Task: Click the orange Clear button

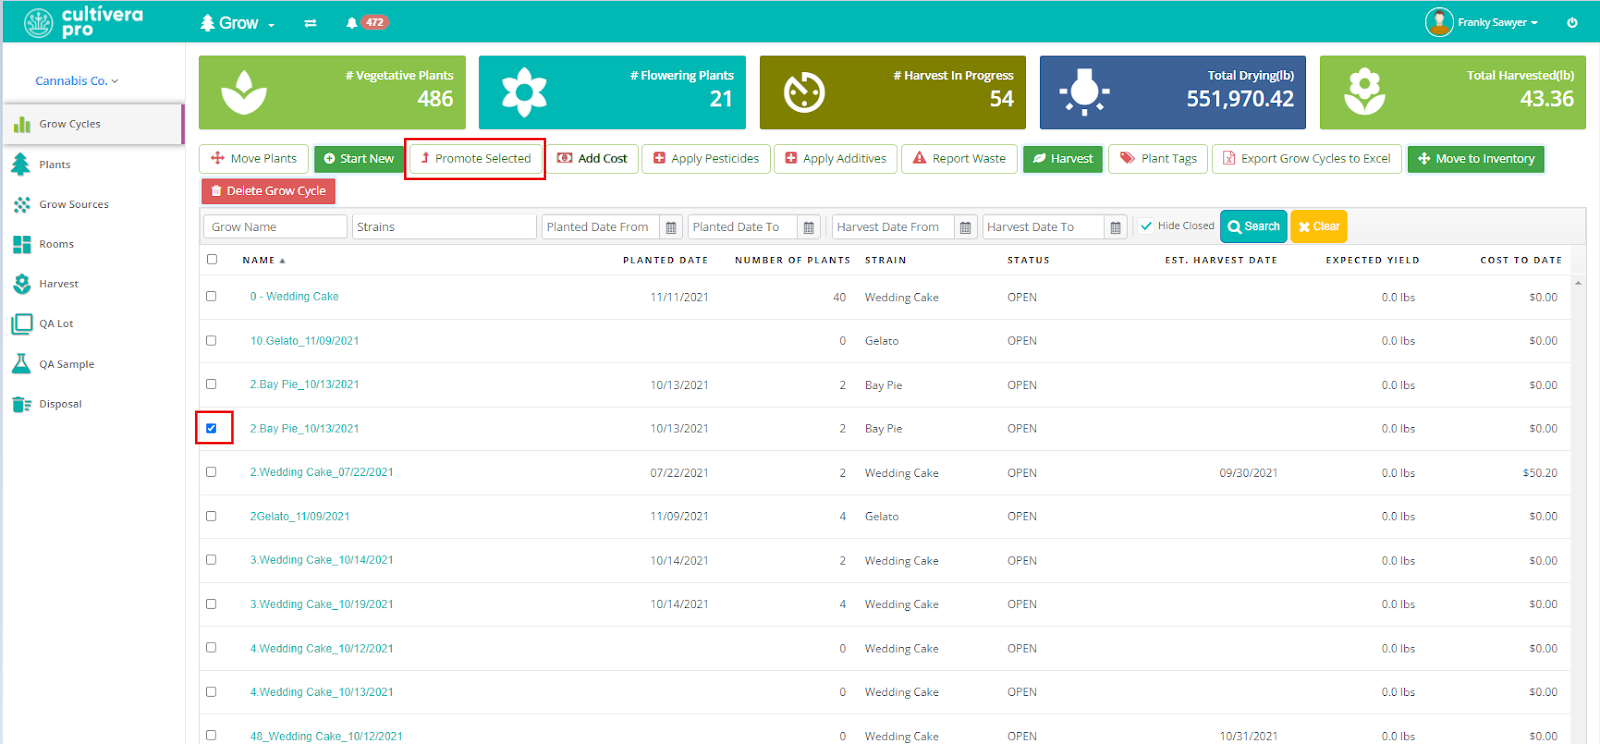Action: [x=1319, y=227]
